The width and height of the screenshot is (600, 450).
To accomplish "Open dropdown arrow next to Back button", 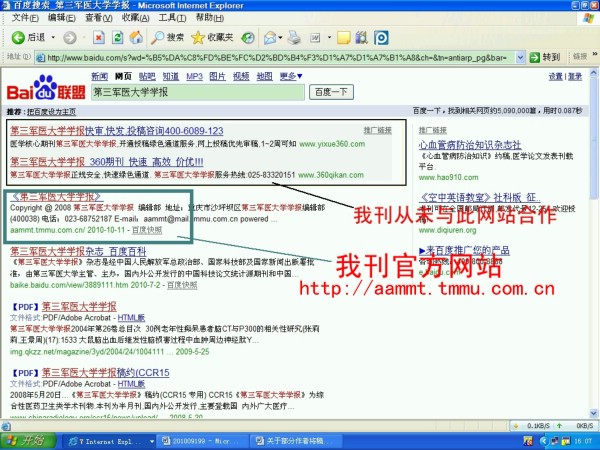I will (x=53, y=38).
